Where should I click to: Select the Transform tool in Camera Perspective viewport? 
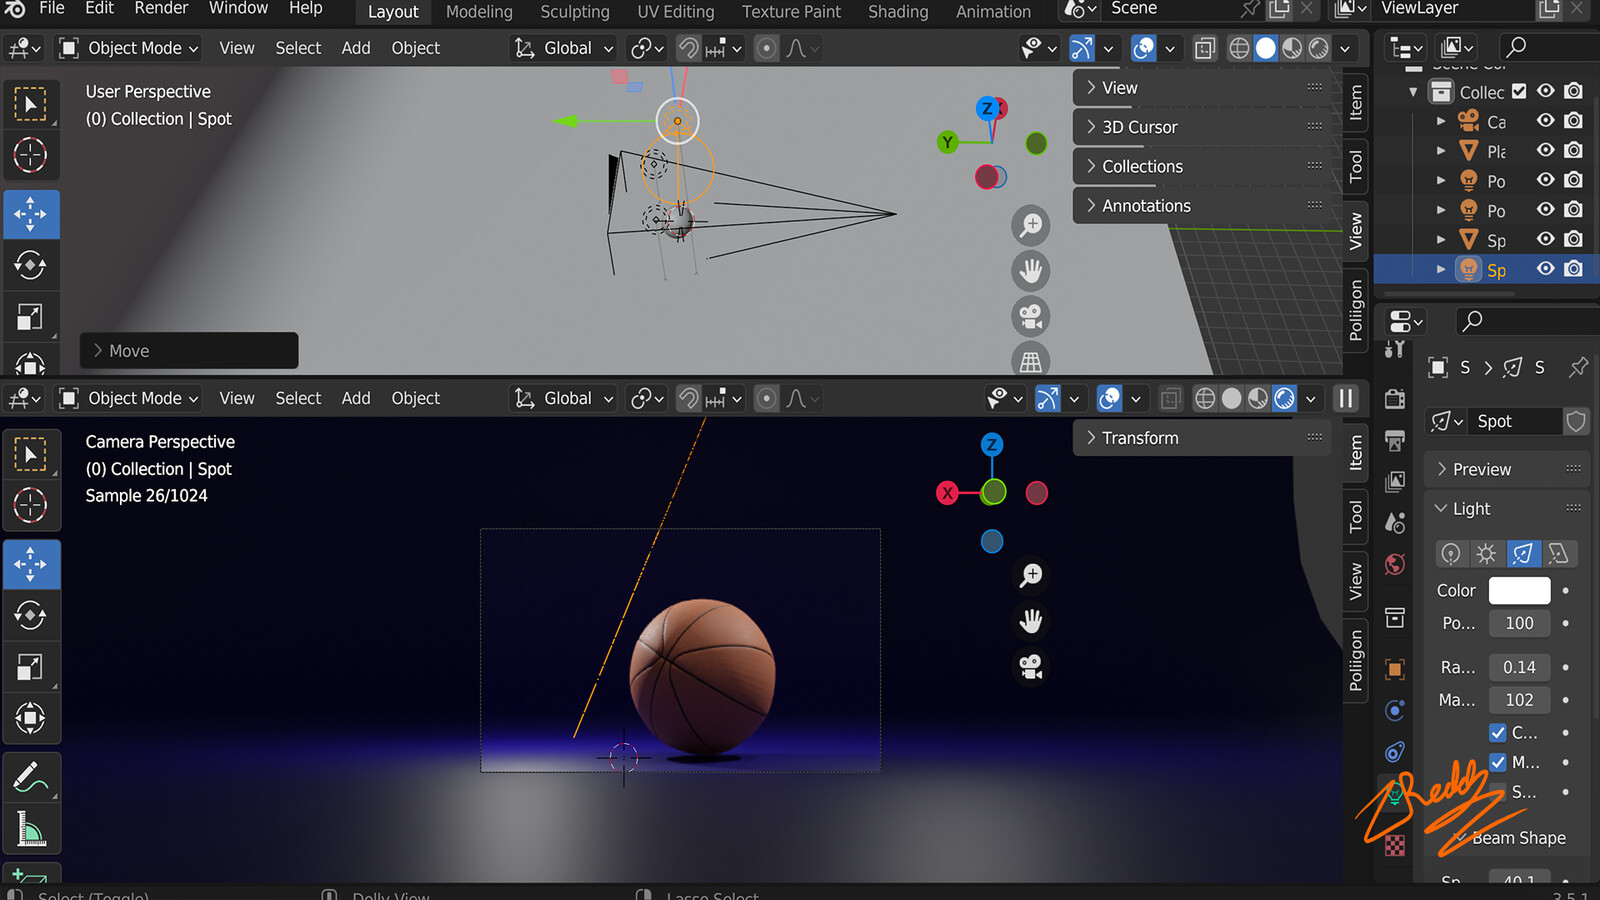[x=30, y=718]
